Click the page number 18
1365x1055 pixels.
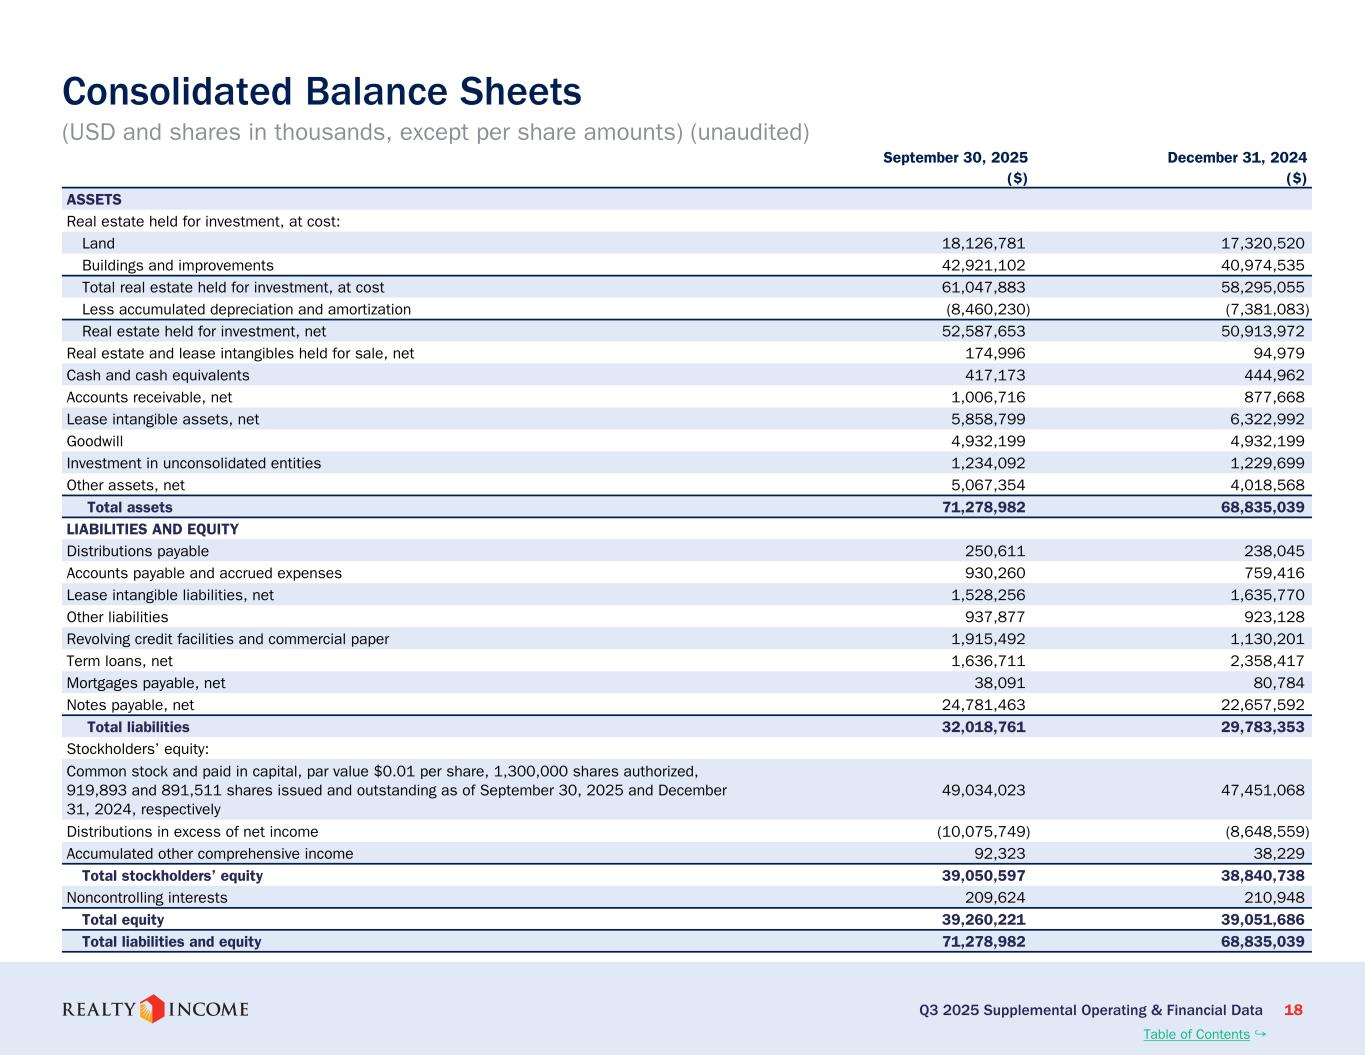[x=1293, y=1010]
